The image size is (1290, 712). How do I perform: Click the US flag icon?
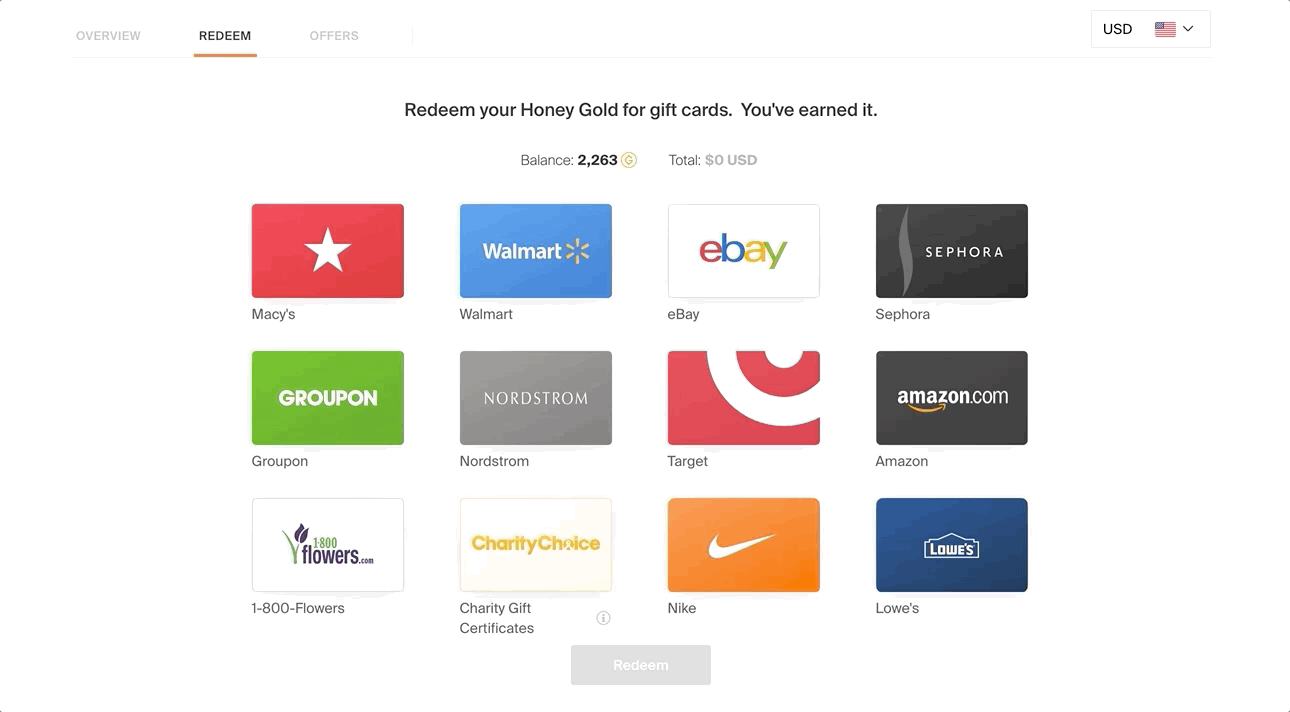(1165, 29)
